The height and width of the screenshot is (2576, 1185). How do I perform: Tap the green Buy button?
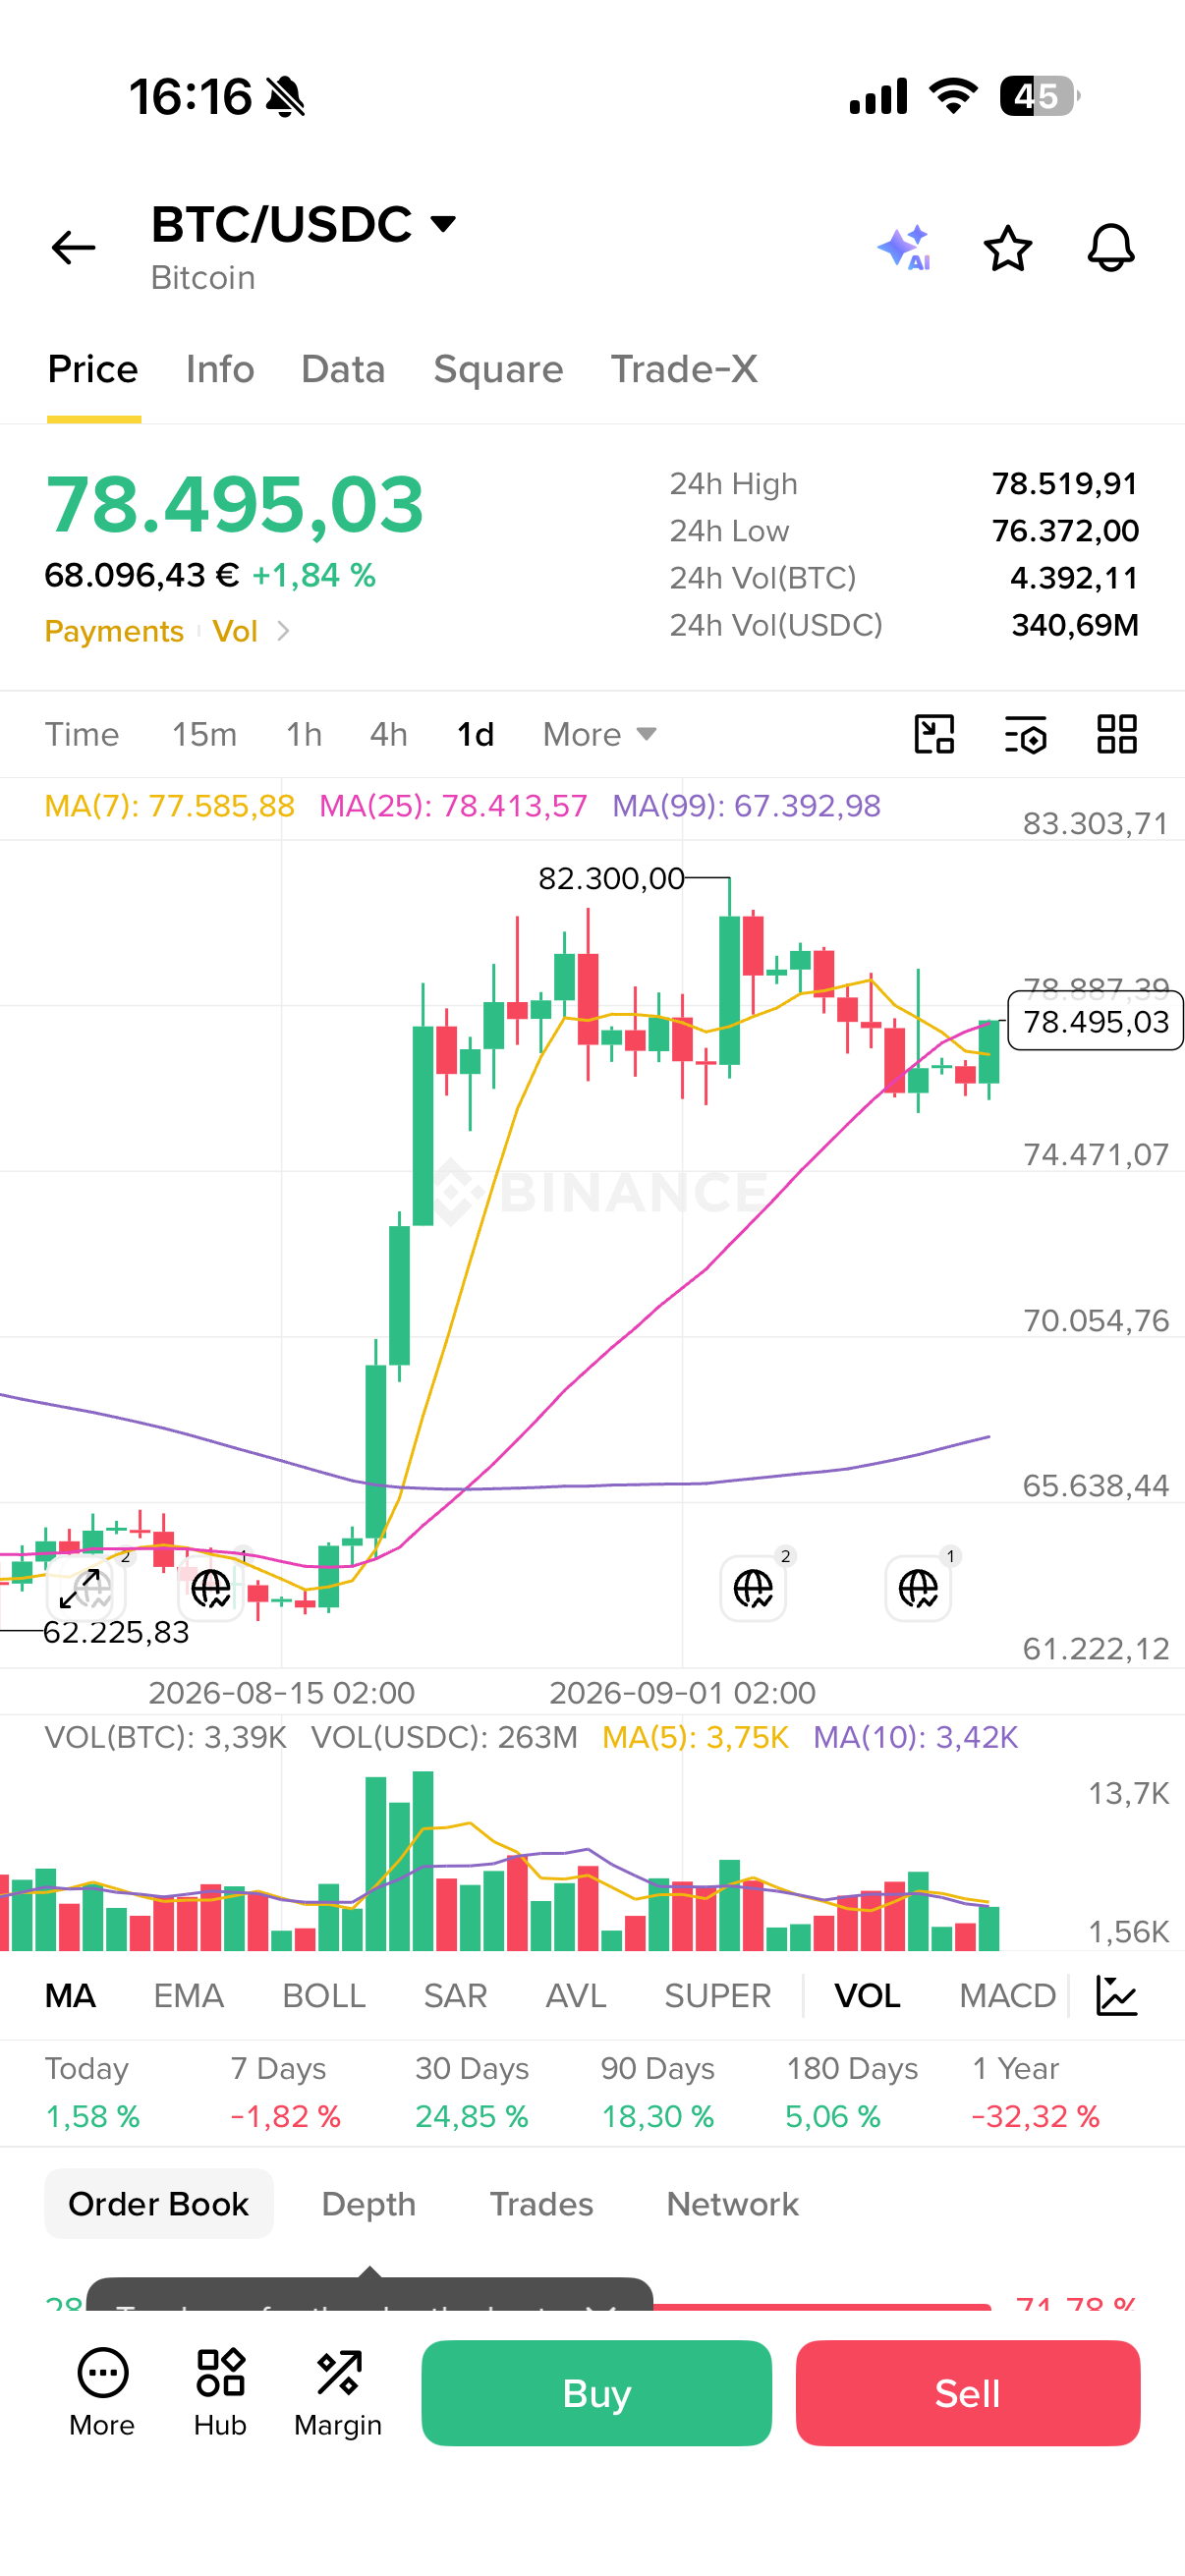point(596,2393)
